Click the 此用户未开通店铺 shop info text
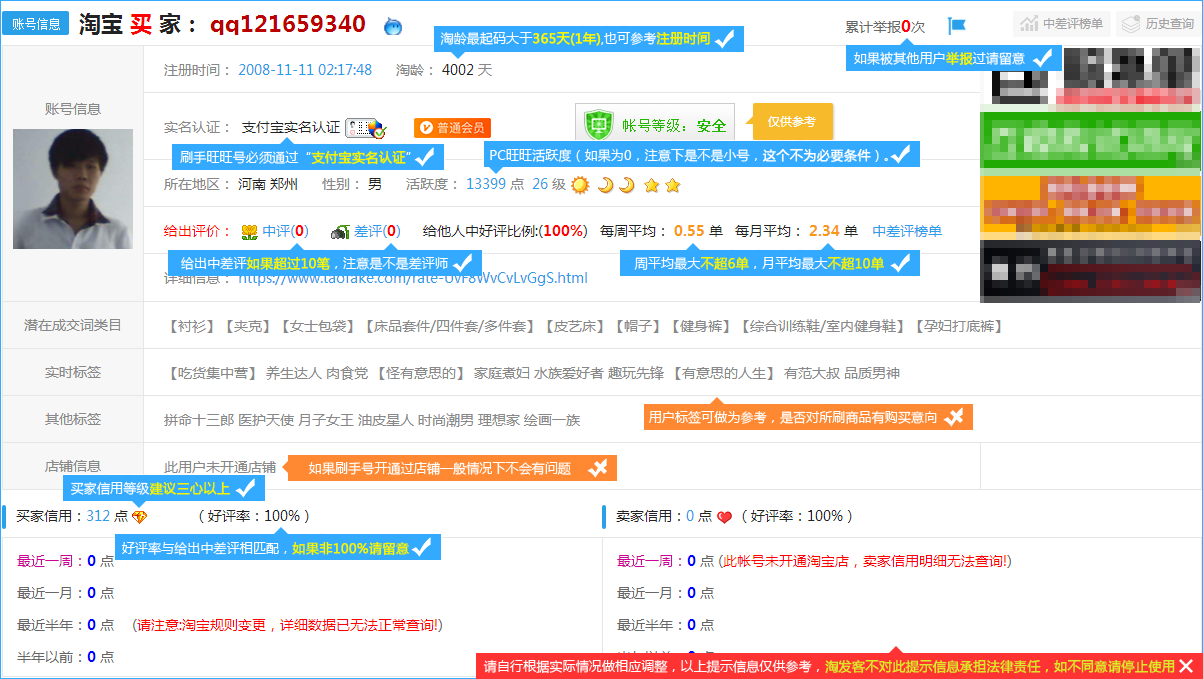Image resolution: width=1203 pixels, height=679 pixels. [220, 466]
